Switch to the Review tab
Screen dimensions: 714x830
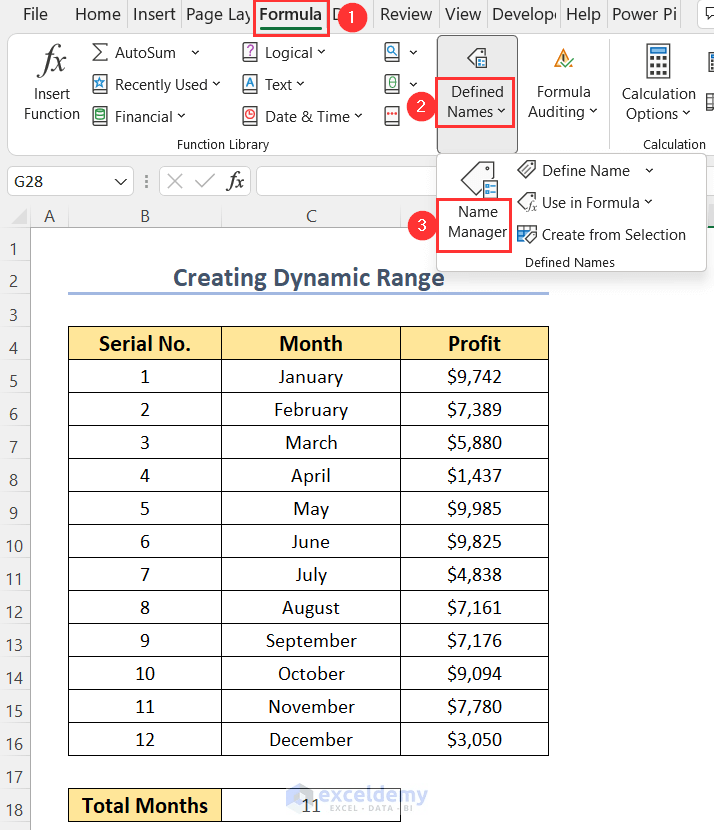(x=406, y=14)
